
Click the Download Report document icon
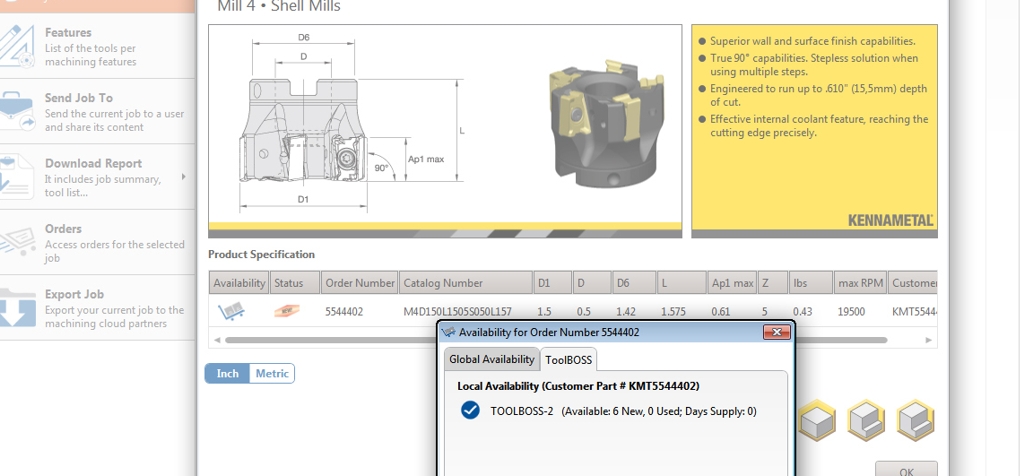[x=17, y=176]
